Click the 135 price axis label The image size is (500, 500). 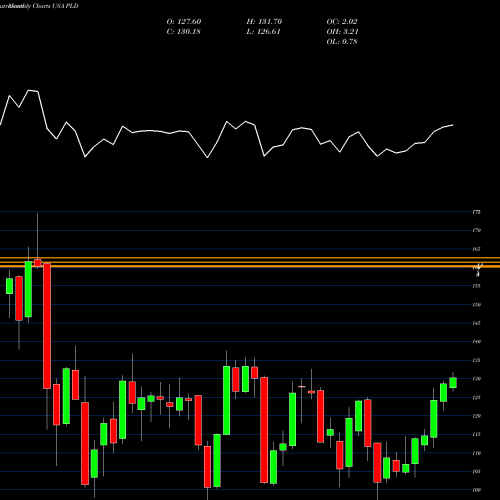tap(477, 360)
